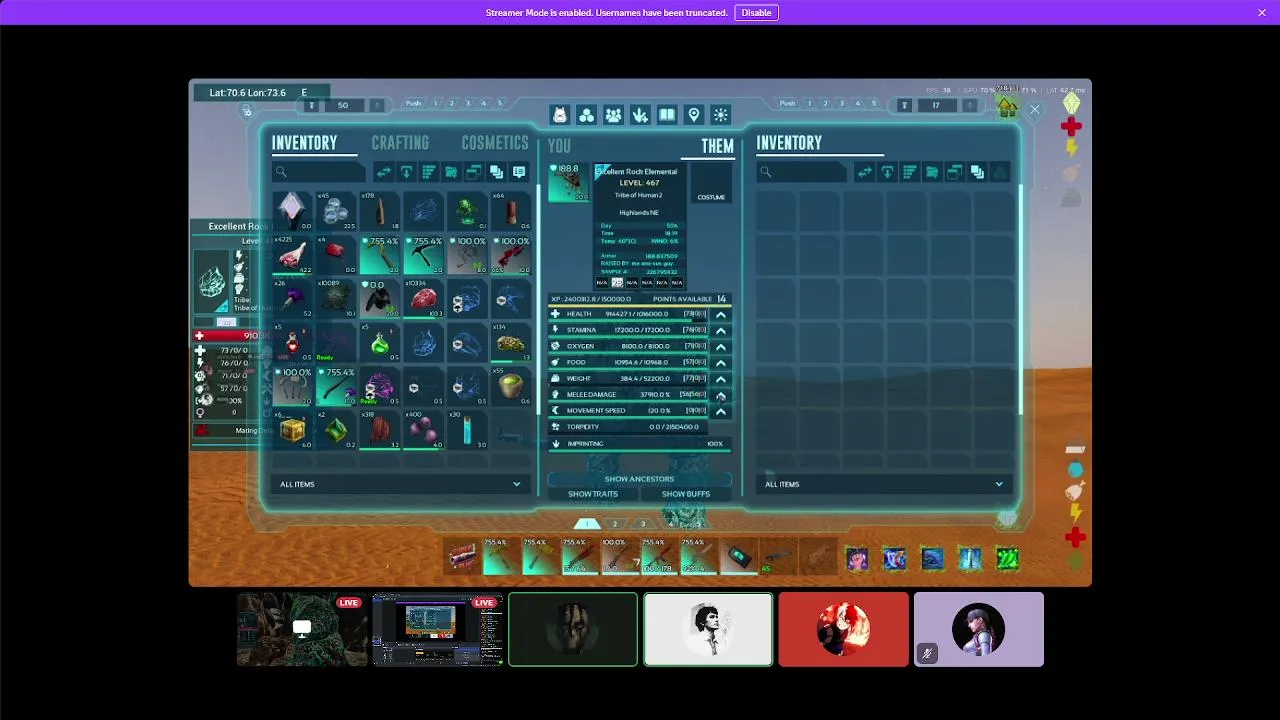Image resolution: width=1280 pixels, height=720 pixels.
Task: Click the drop-items icon in right inventory toolbar
Action: pos(887,172)
